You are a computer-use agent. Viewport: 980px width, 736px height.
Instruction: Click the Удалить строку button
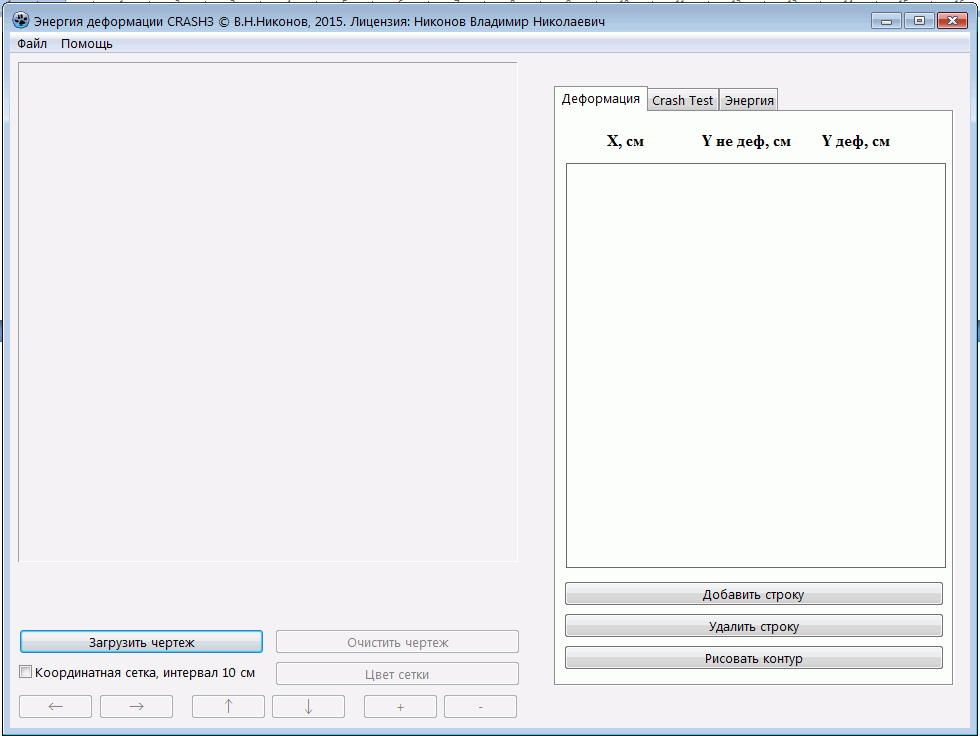(753, 626)
